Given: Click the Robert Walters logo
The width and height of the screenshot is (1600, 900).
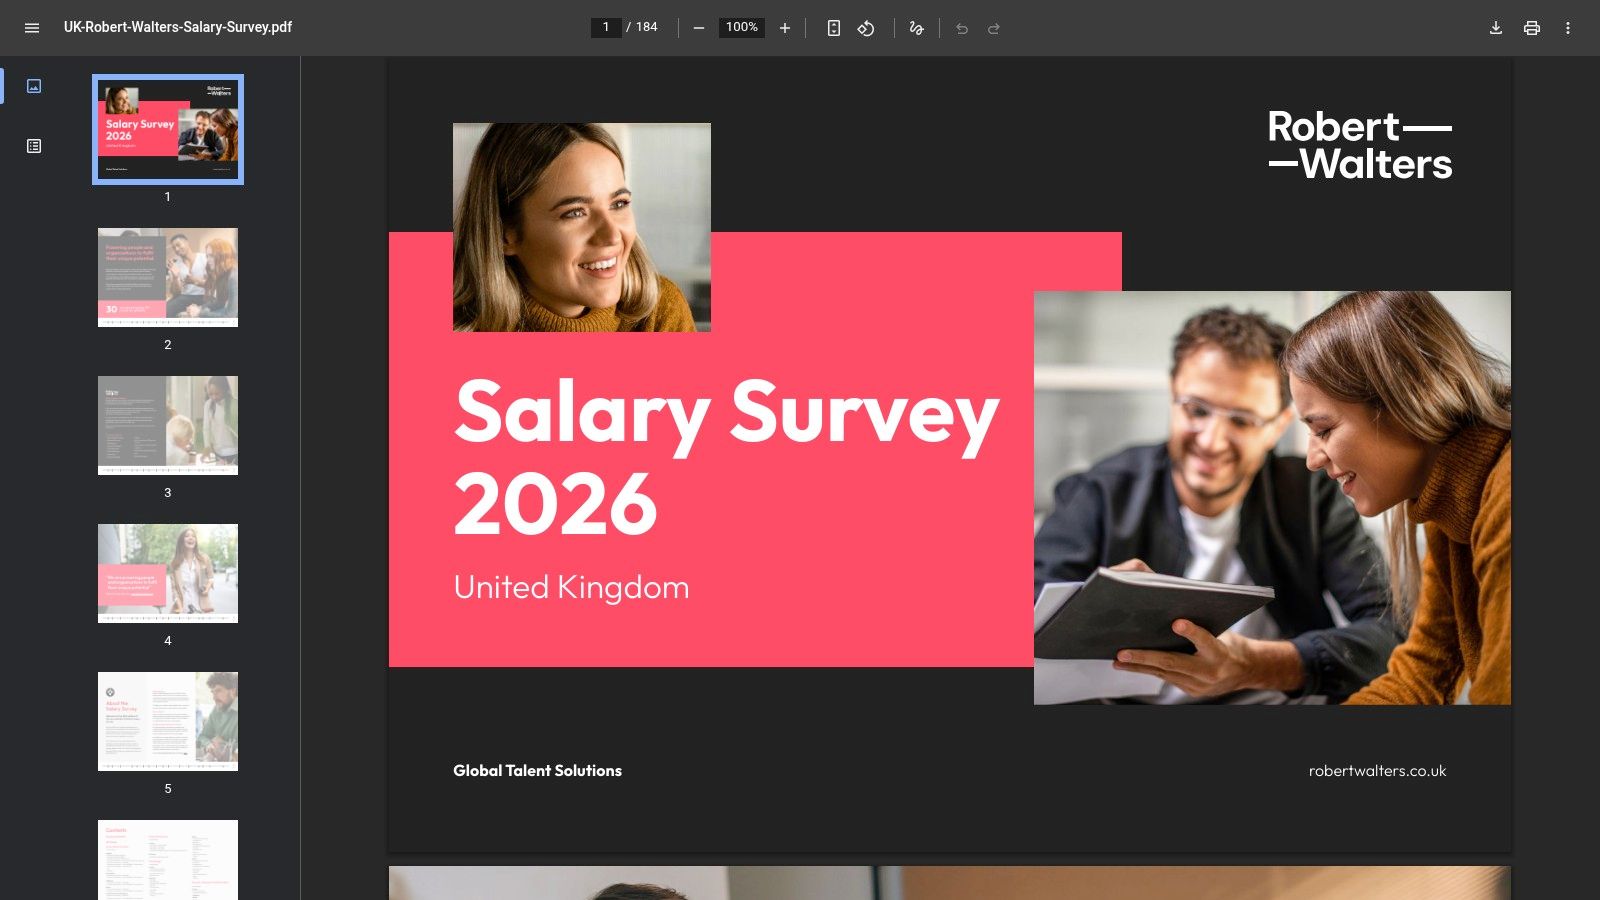Looking at the screenshot, I should 1360,146.
